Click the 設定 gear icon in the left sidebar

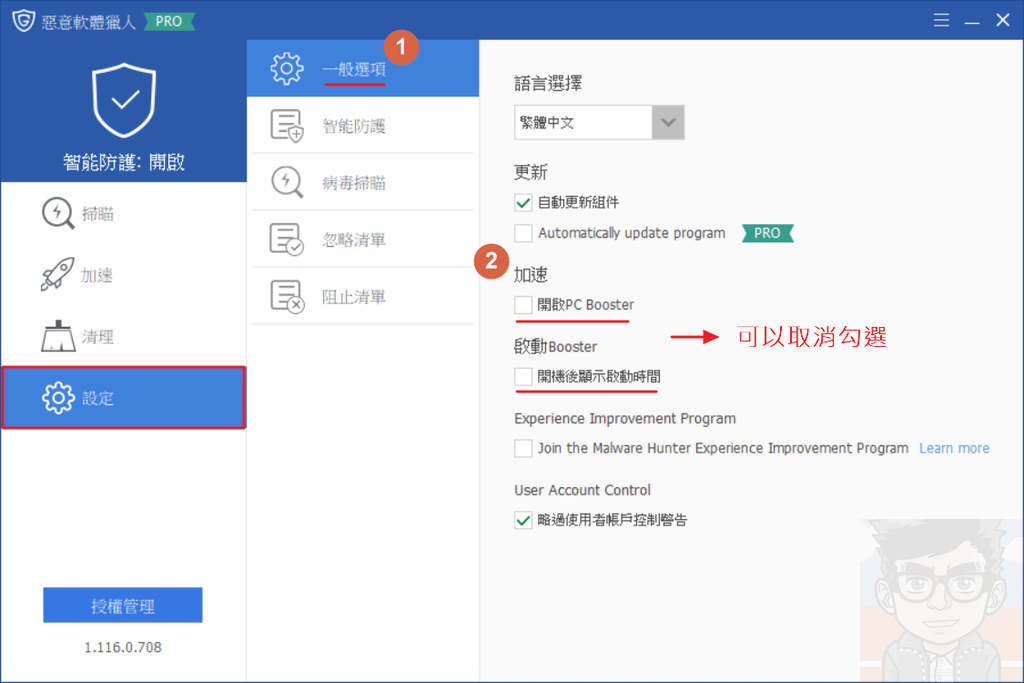58,397
